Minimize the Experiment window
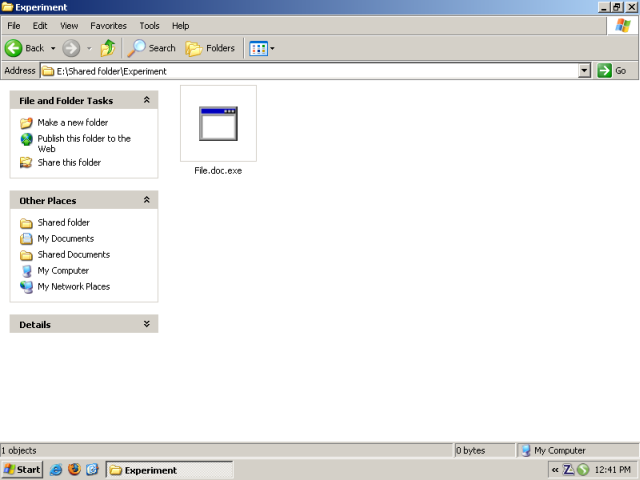Image resolution: width=640 pixels, height=480 pixels. (x=604, y=7)
